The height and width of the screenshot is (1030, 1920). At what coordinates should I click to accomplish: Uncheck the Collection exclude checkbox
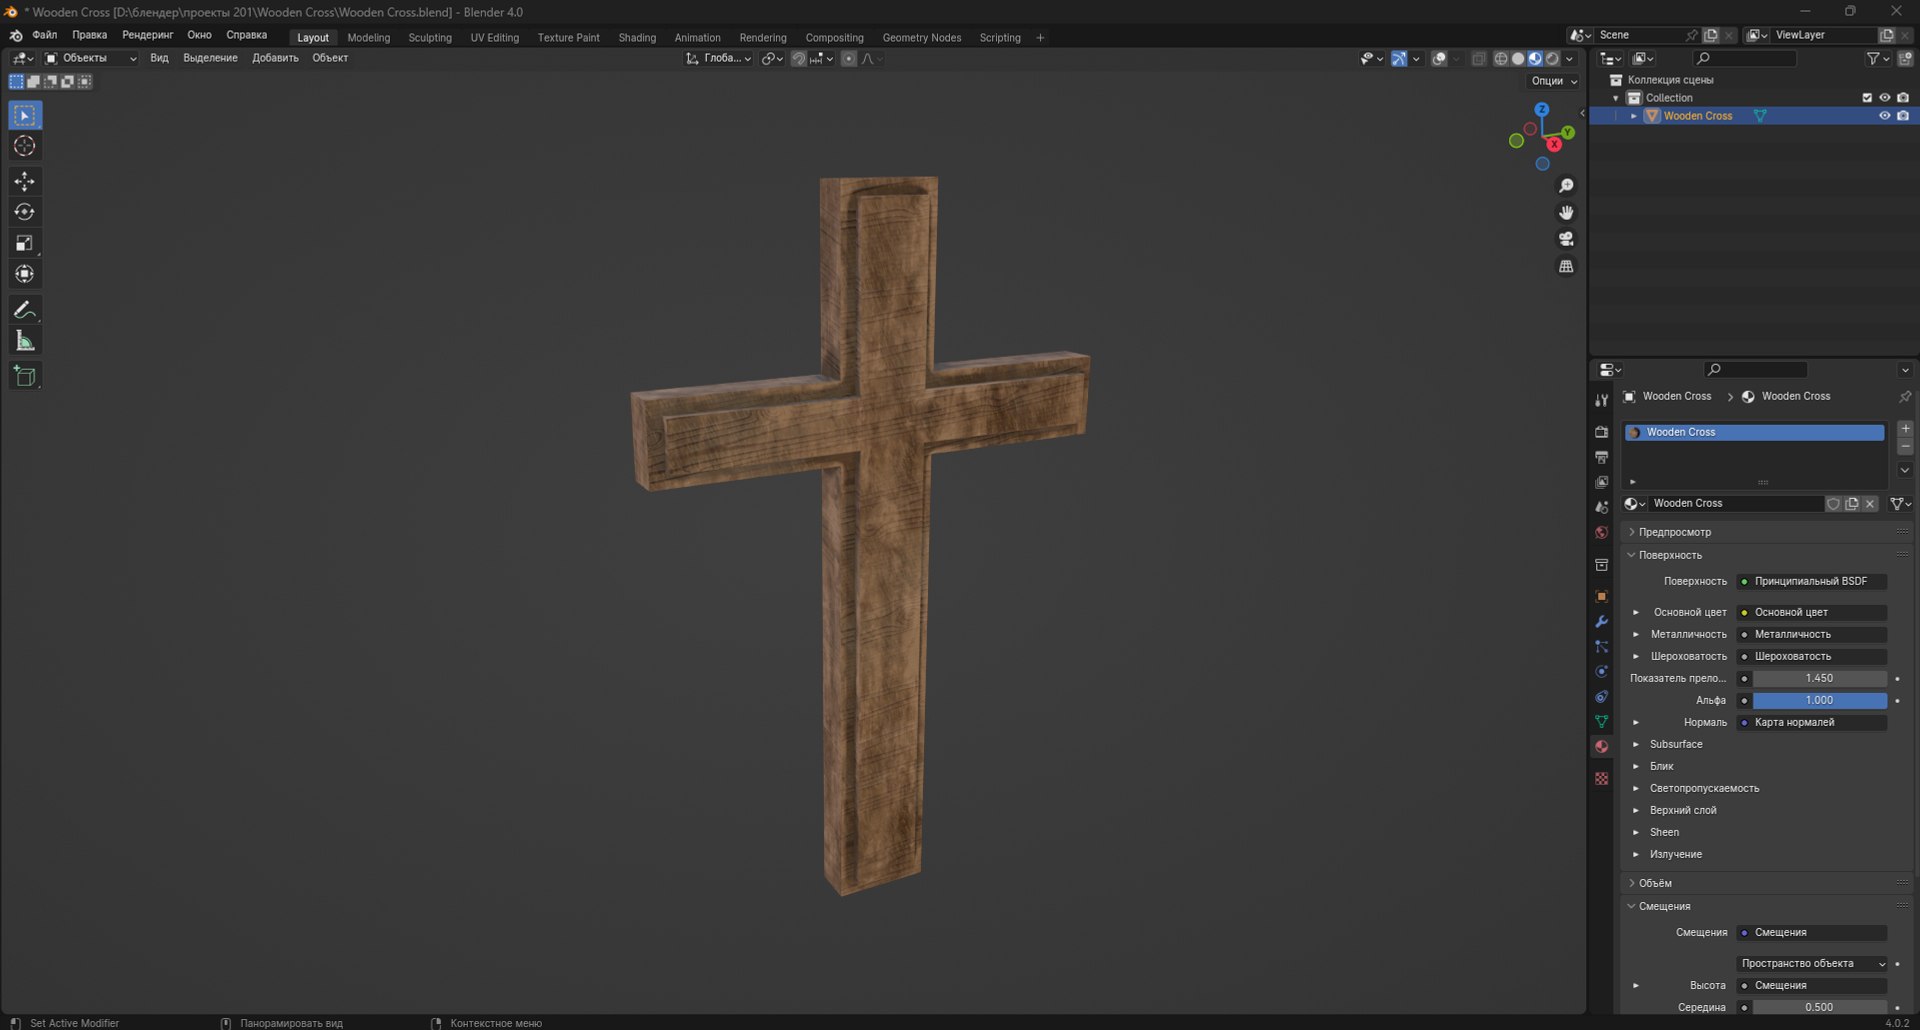[x=1866, y=98]
